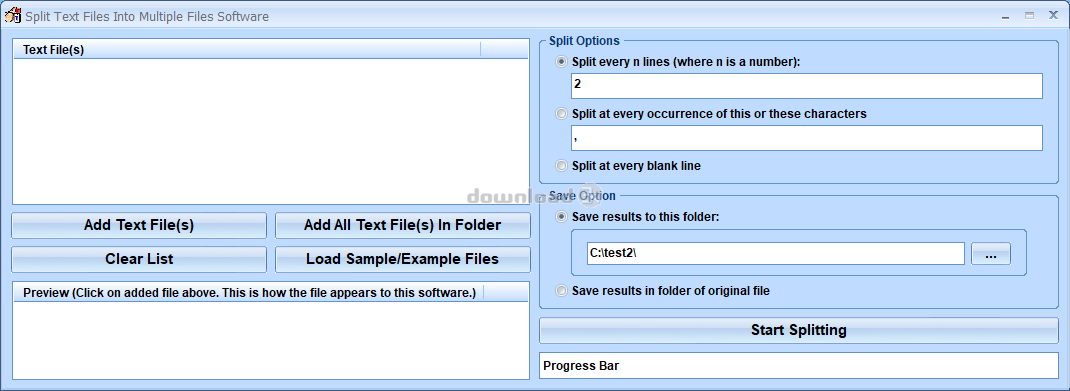Select 'Split at every occurrence' radio option
1070x391 pixels.
click(562, 114)
